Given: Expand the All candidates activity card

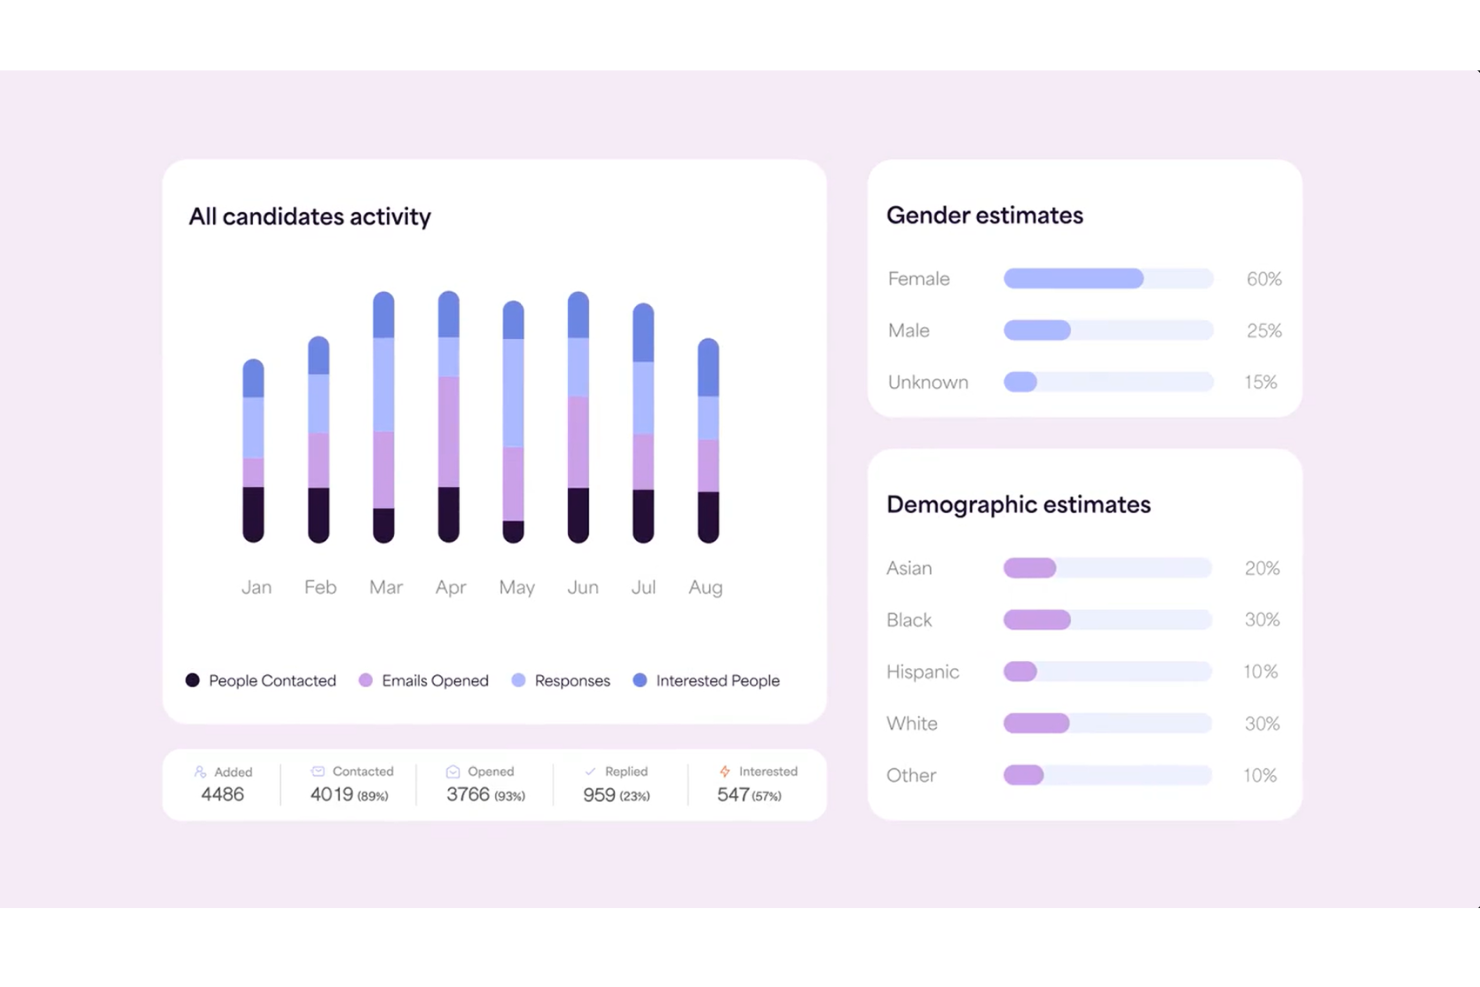Looking at the screenshot, I should [x=494, y=440].
